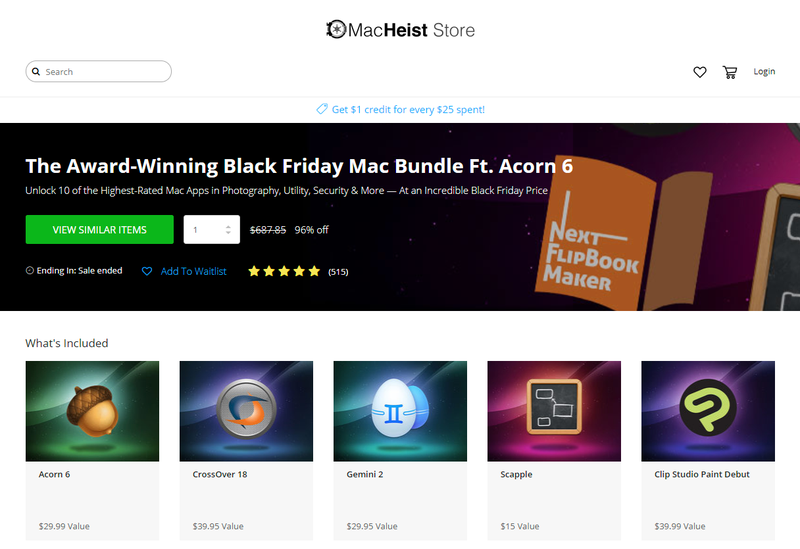The image size is (800, 549).
Task: Click the price tag icon in credit banner
Action: (x=321, y=109)
